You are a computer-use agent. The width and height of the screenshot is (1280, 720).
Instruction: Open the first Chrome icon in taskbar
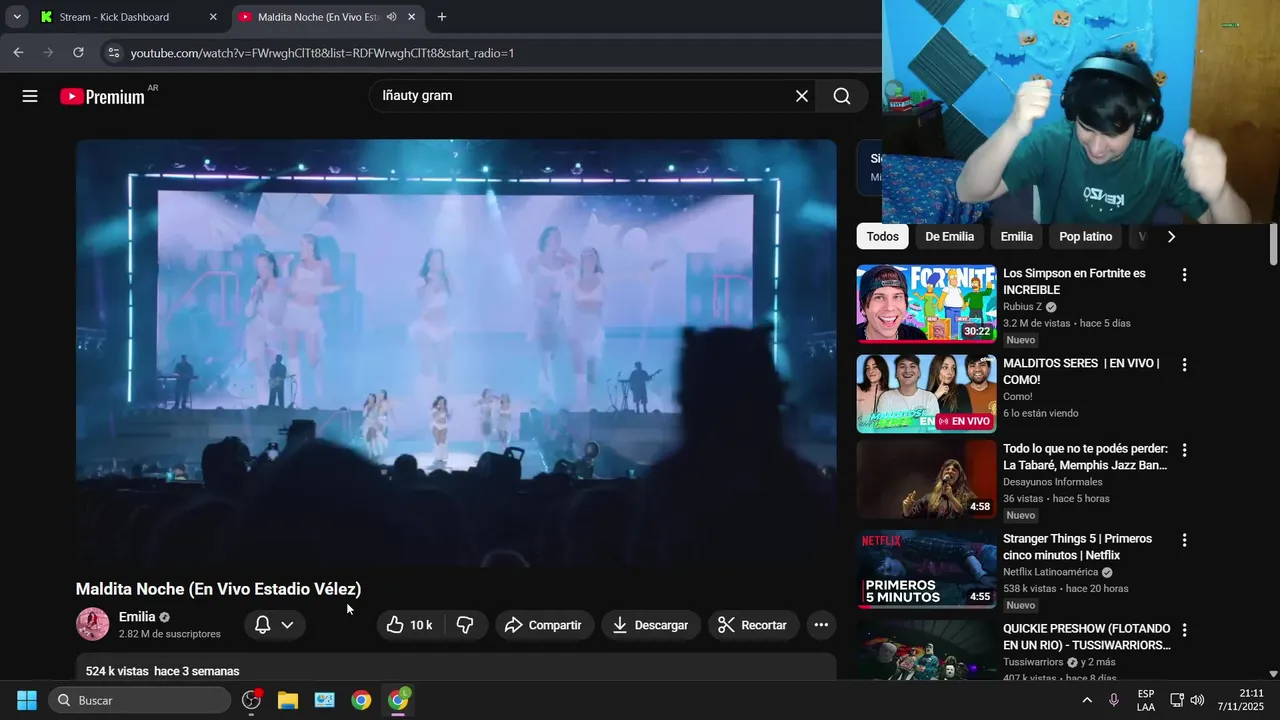pos(361,700)
